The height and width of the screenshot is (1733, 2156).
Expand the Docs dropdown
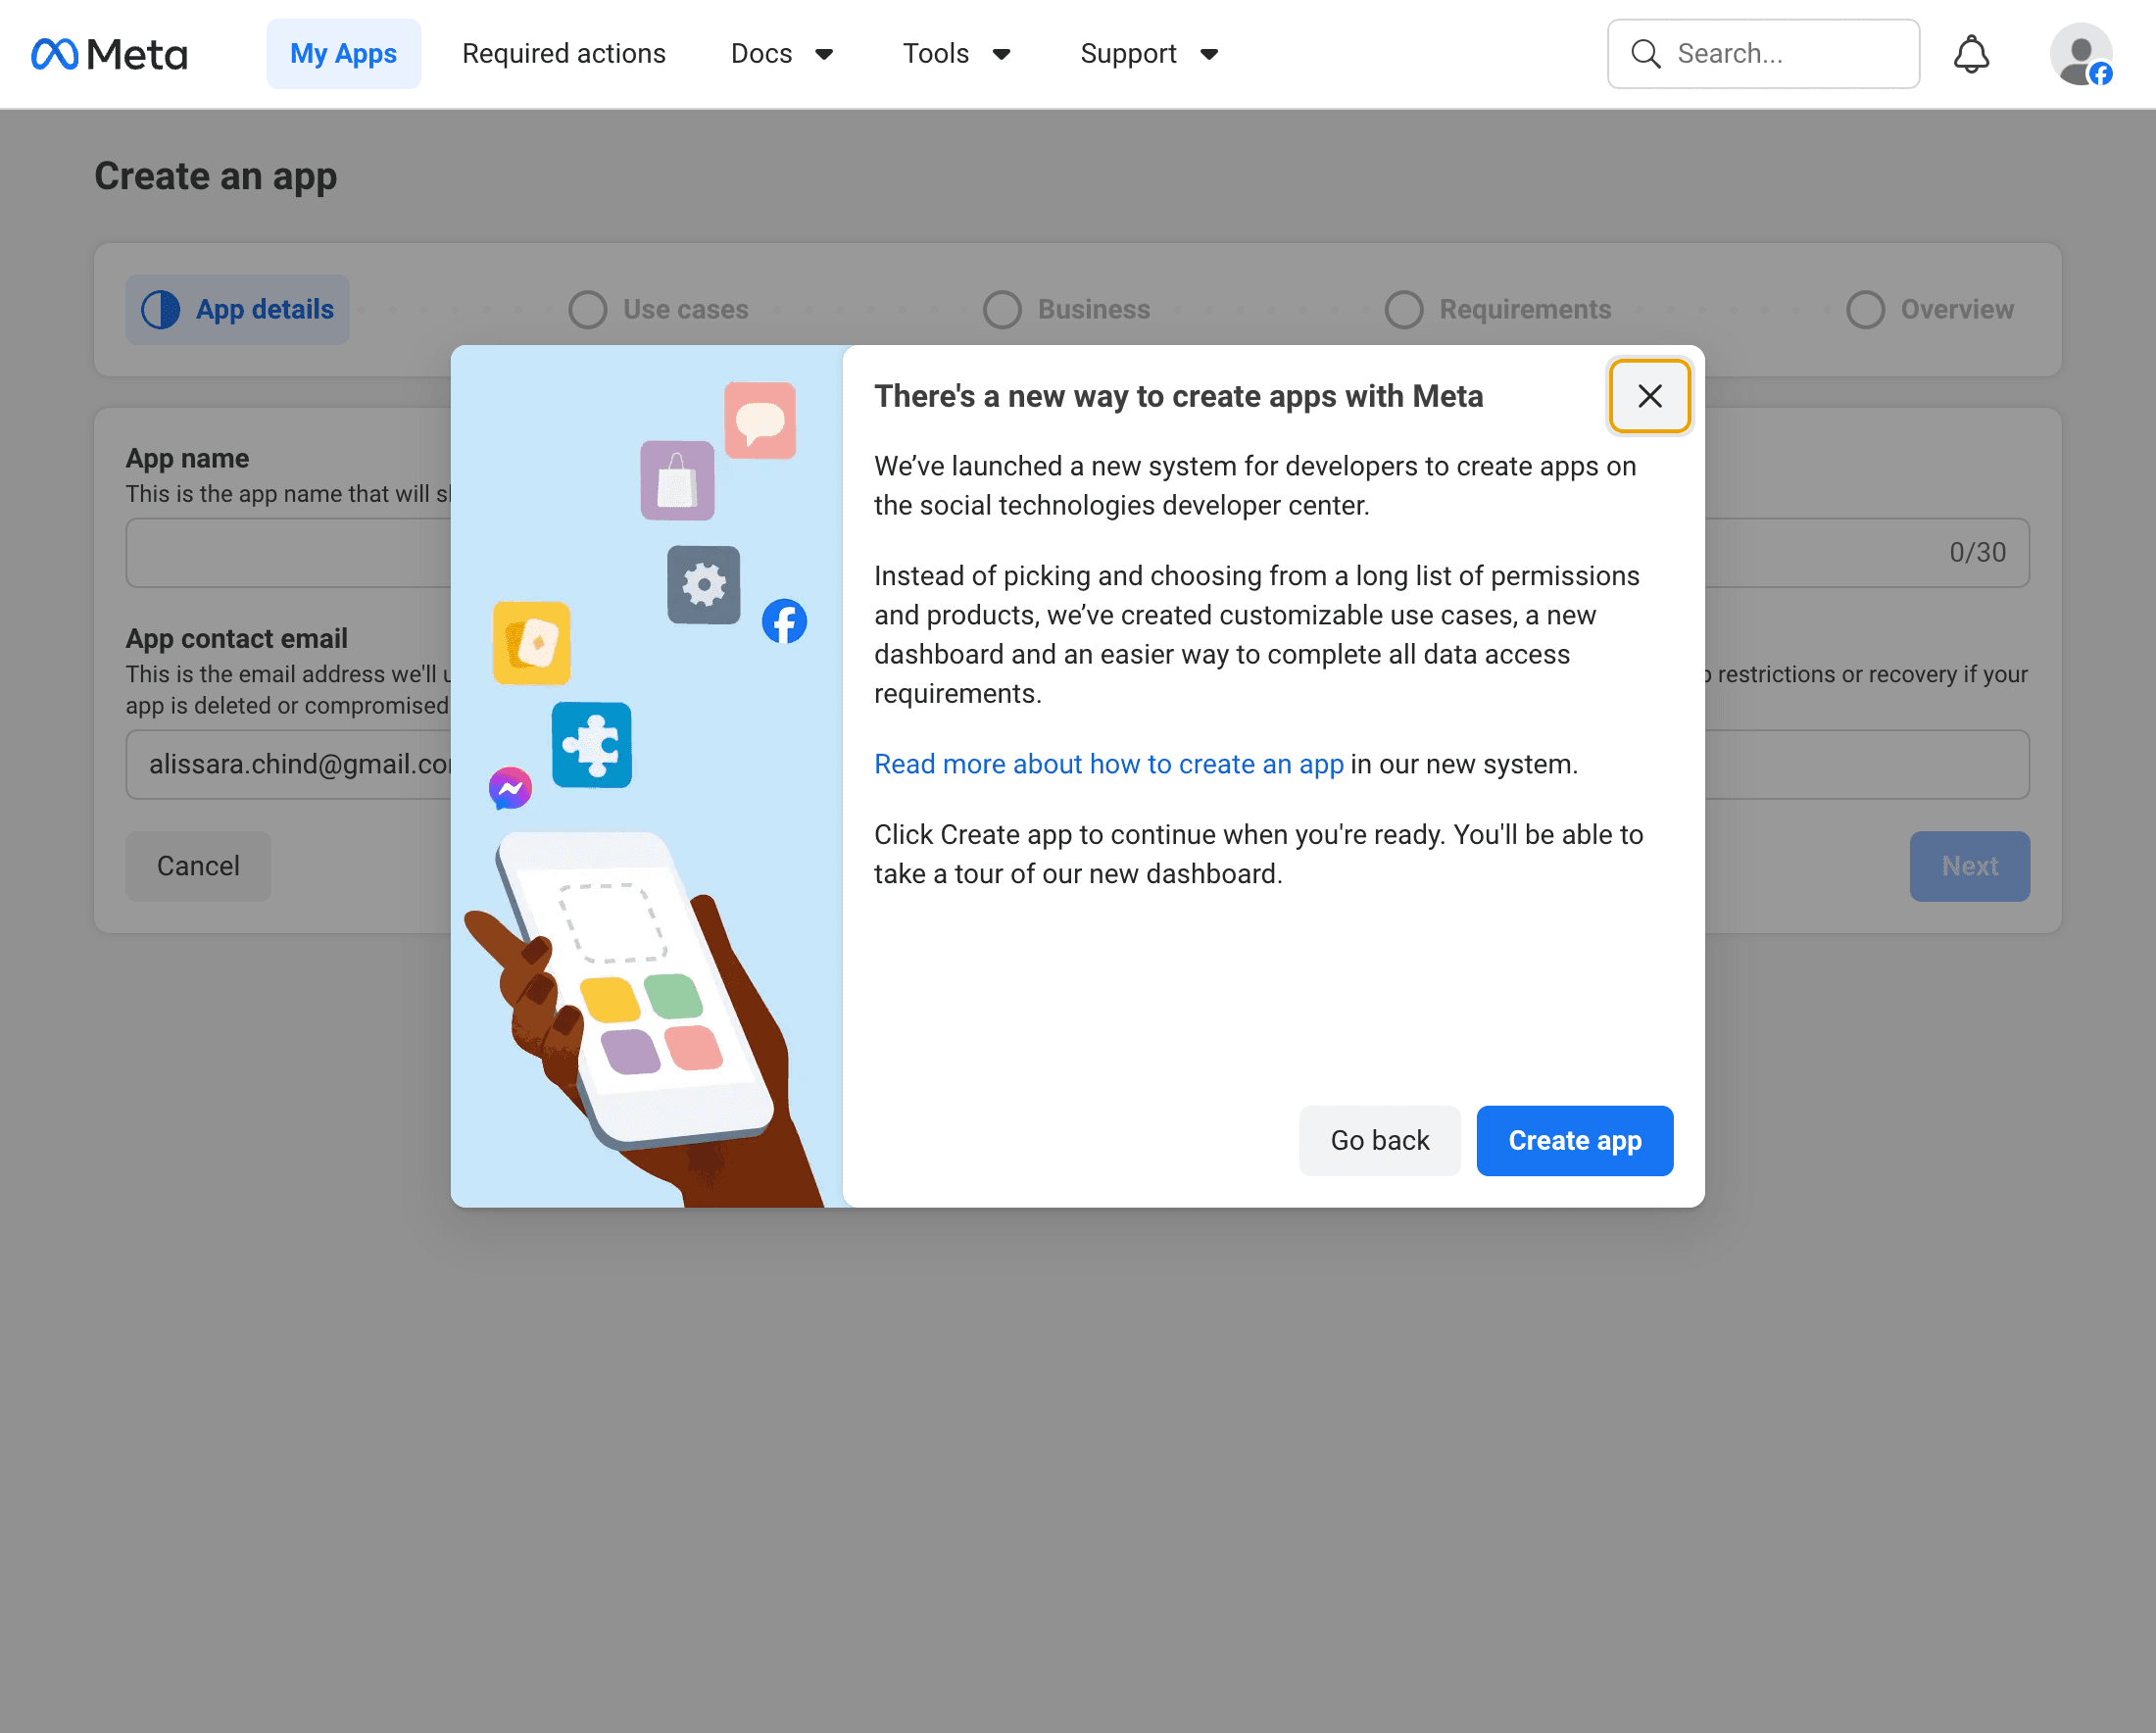coord(782,54)
